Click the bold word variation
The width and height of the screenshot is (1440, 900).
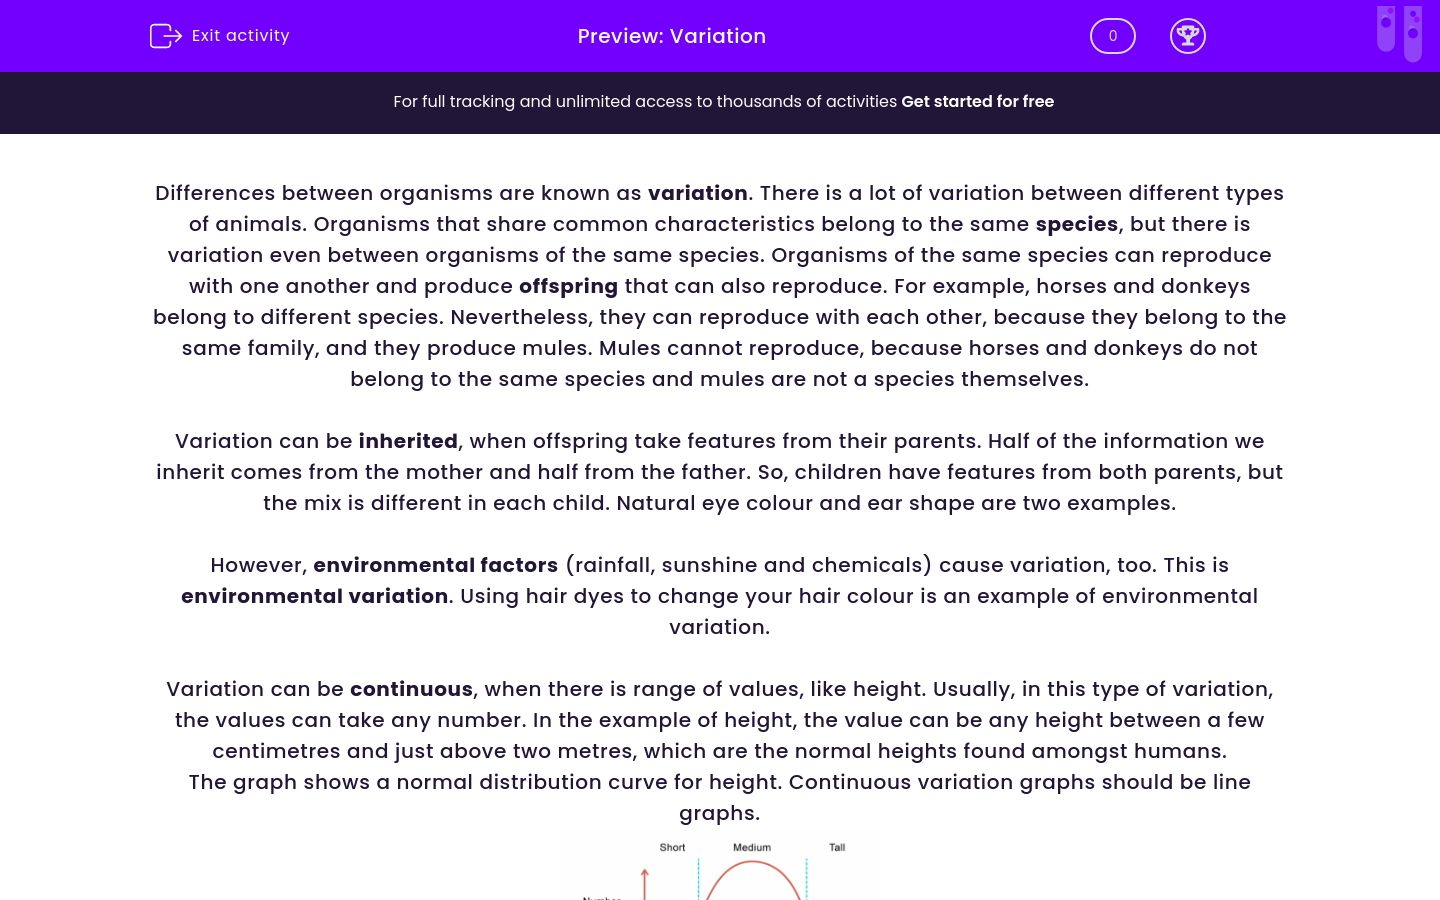tap(697, 193)
